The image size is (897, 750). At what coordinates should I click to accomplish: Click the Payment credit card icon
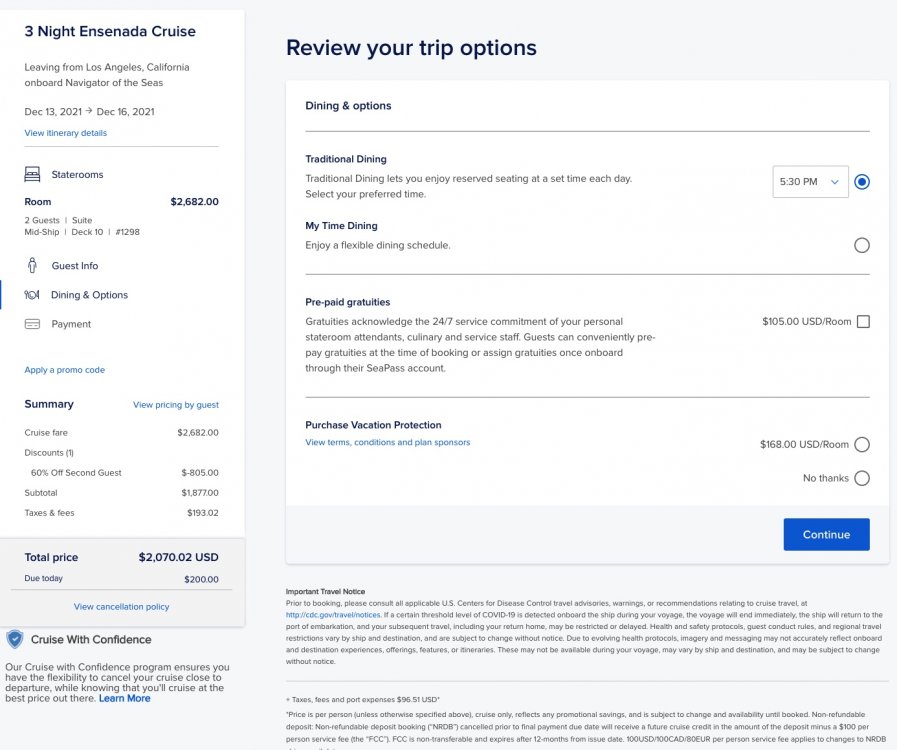click(x=33, y=324)
